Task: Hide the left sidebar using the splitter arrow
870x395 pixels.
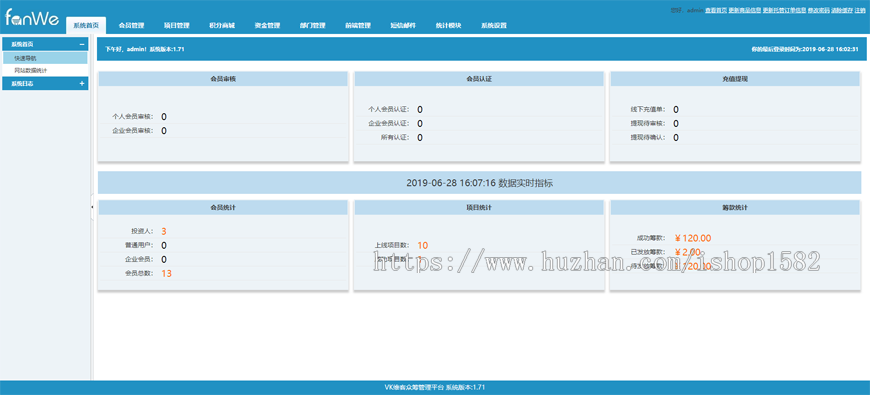Action: 92,207
